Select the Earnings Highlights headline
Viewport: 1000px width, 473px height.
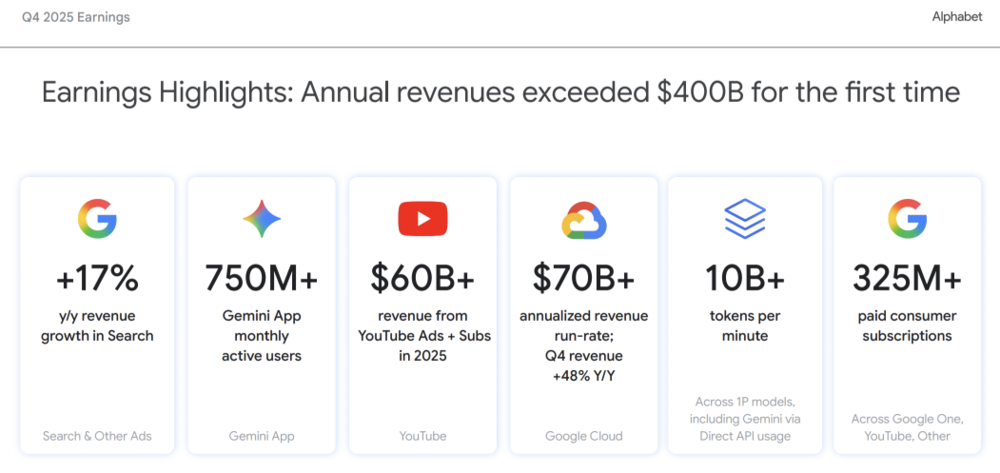(500, 93)
